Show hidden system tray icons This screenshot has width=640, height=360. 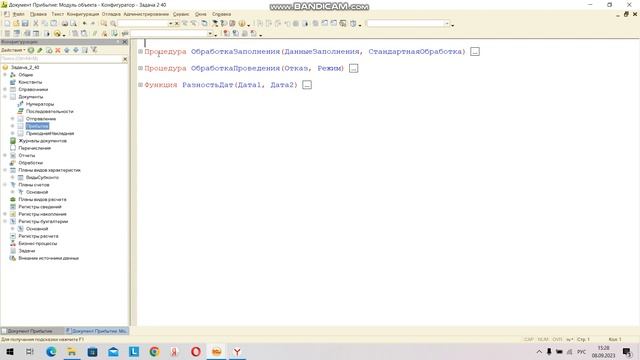[x=539, y=351]
